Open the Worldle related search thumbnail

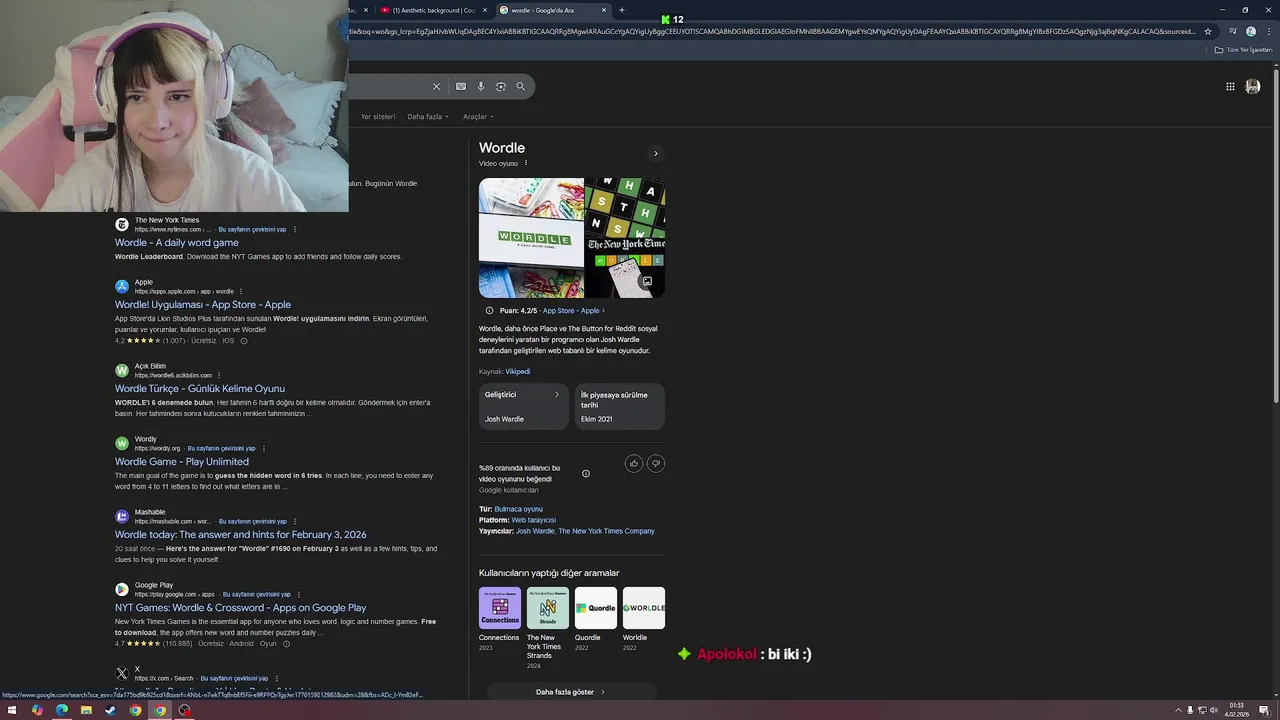(x=644, y=608)
